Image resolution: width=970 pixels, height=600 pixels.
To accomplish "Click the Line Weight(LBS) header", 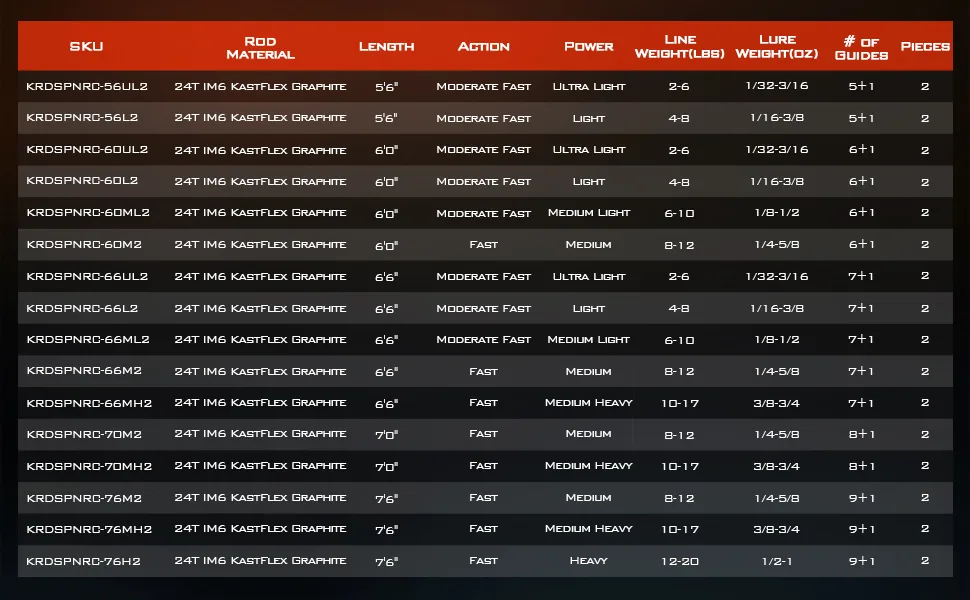I will (x=679, y=46).
